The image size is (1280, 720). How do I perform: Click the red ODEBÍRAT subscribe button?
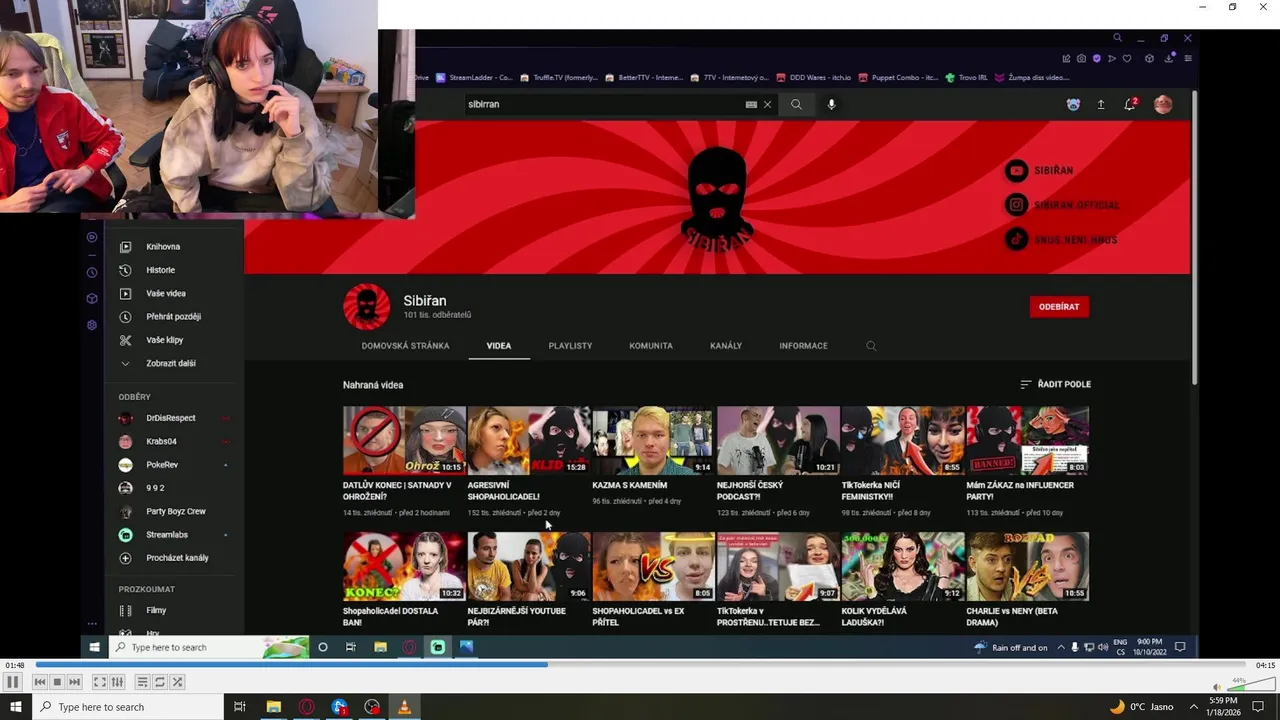coord(1059,307)
